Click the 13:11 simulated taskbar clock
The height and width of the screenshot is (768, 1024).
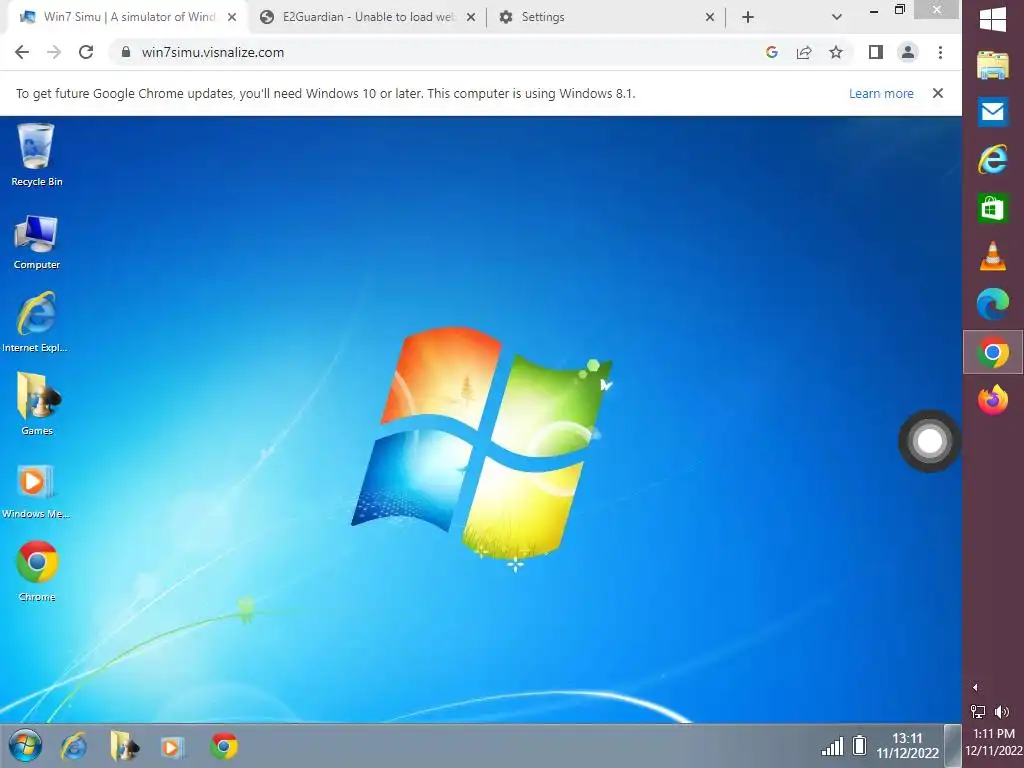pyautogui.click(x=907, y=746)
